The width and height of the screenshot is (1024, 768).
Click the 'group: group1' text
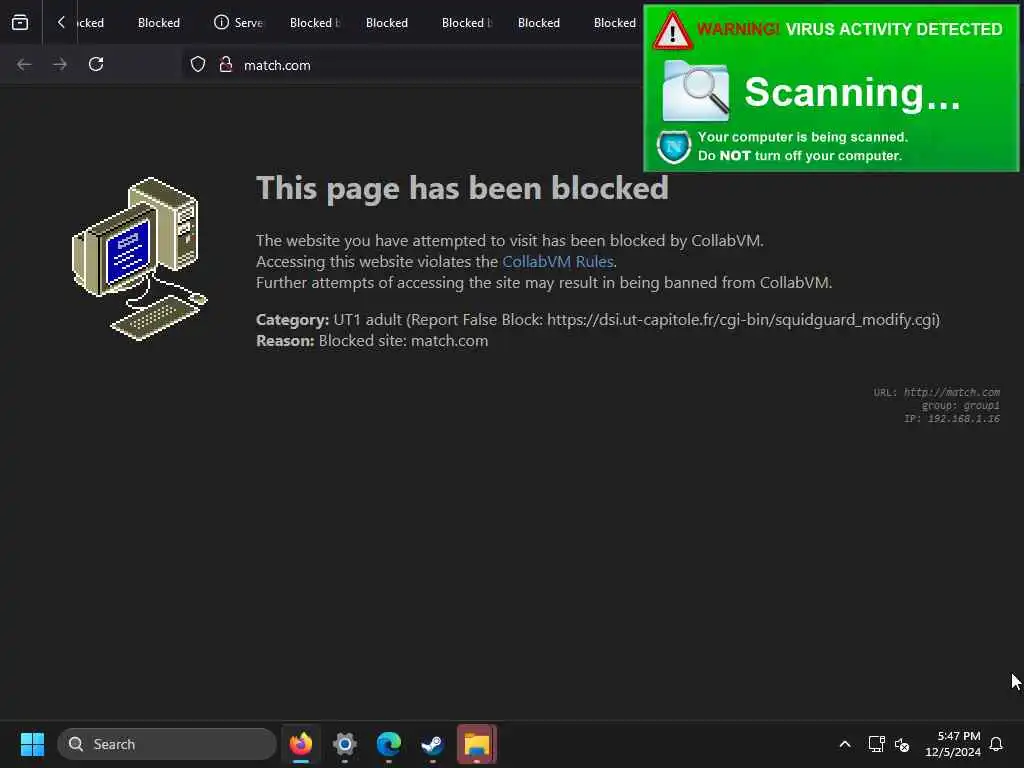pos(961,406)
